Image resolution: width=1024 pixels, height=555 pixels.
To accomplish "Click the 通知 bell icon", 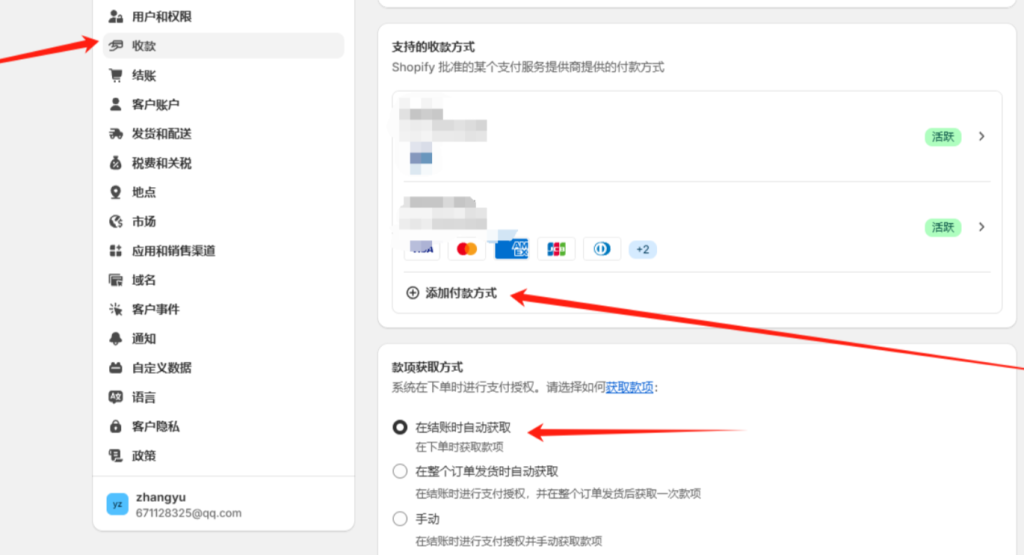I will (x=116, y=338).
